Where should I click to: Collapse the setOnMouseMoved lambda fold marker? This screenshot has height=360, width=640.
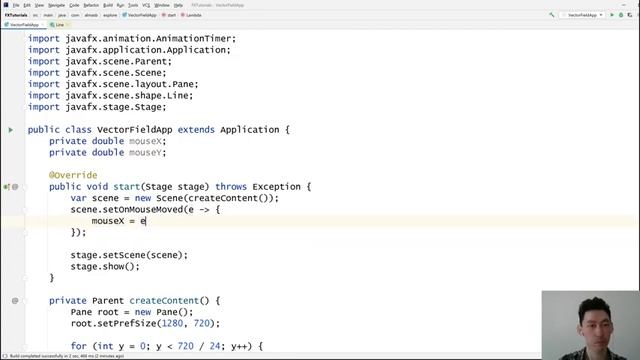(24, 210)
